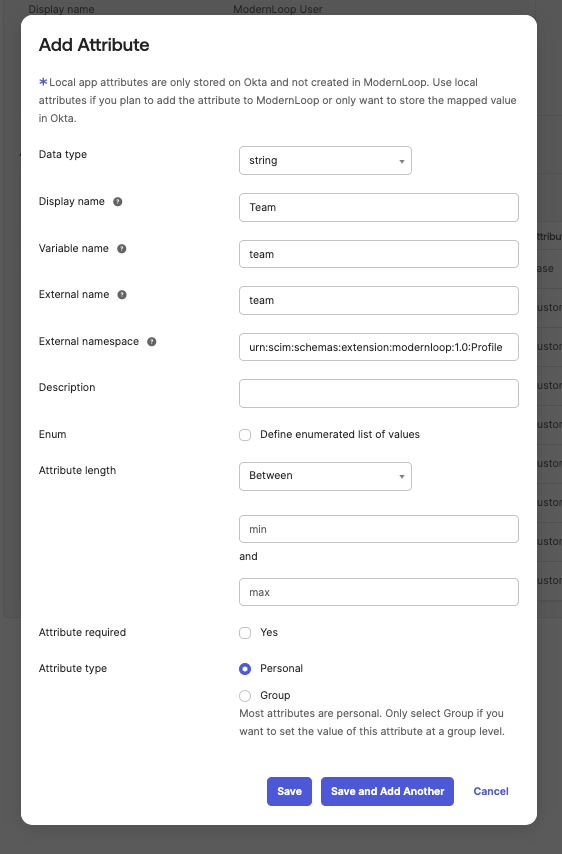
Task: Click the Save button
Action: (x=289, y=791)
